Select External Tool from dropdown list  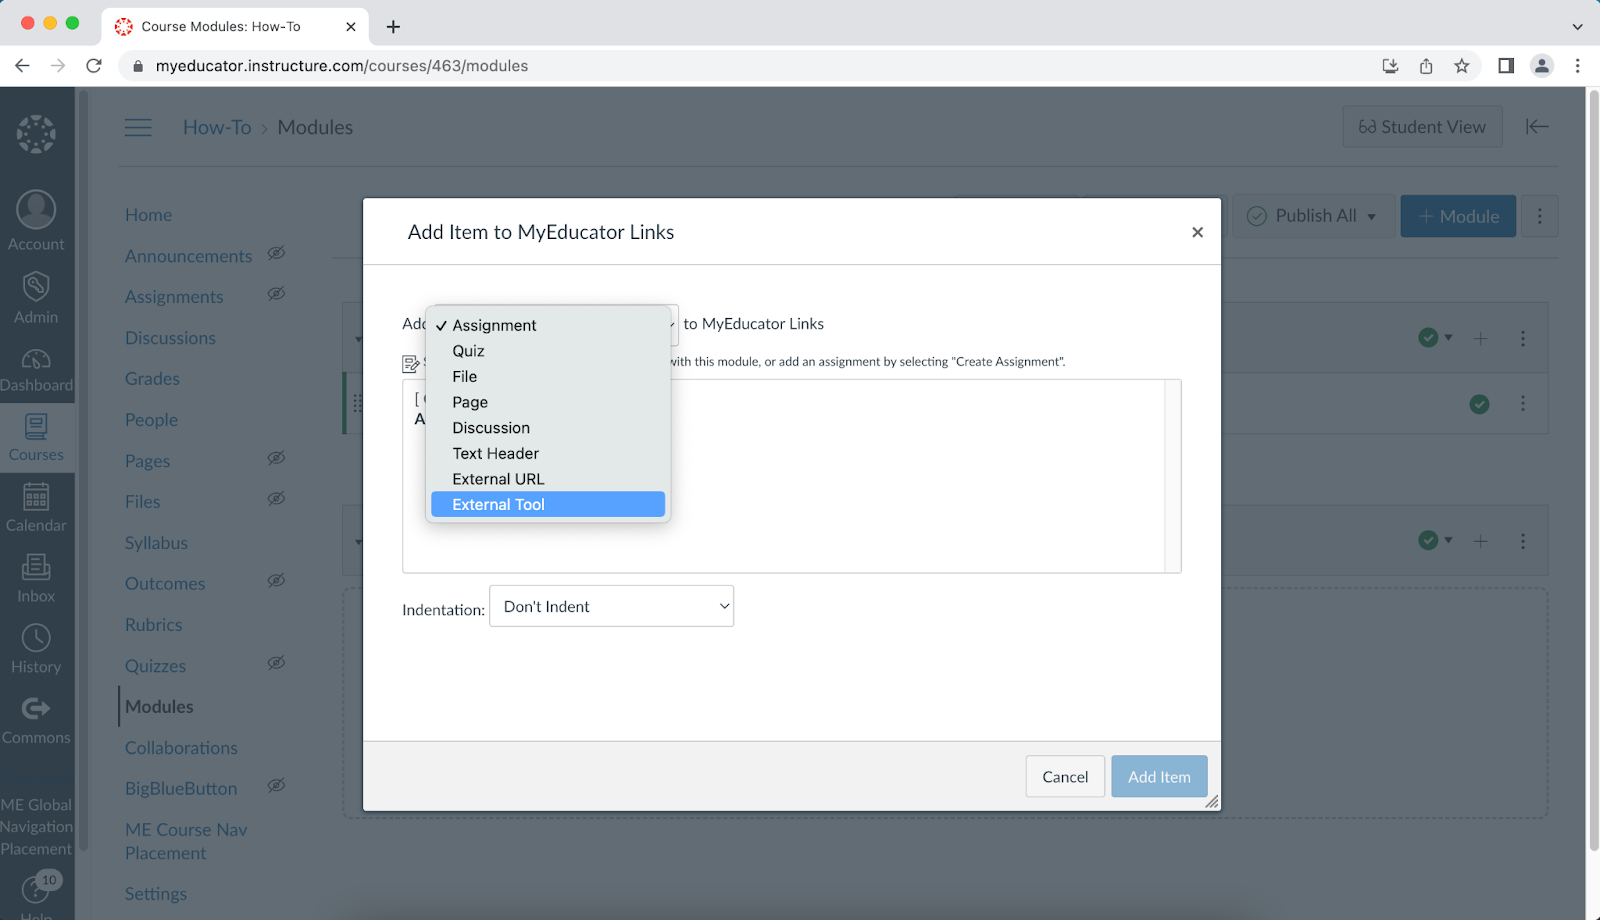548,504
